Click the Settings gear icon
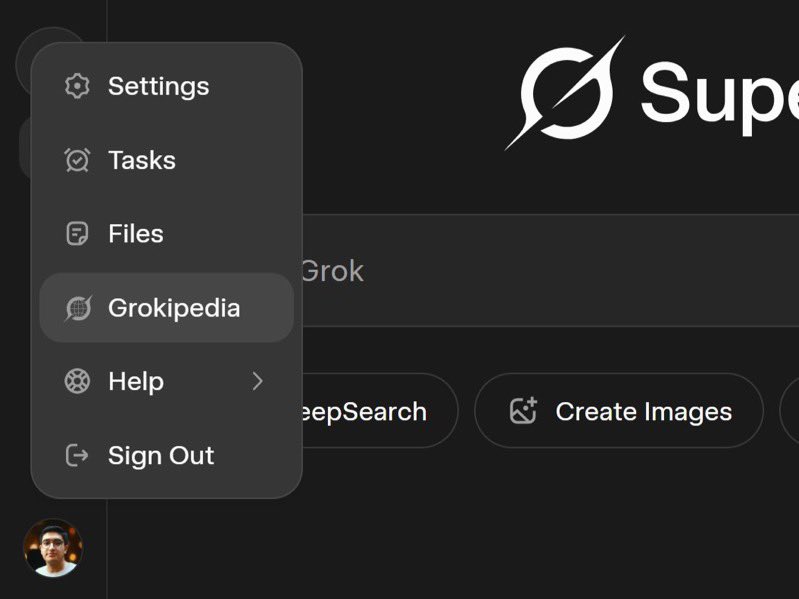The width and height of the screenshot is (799, 599). [77, 86]
